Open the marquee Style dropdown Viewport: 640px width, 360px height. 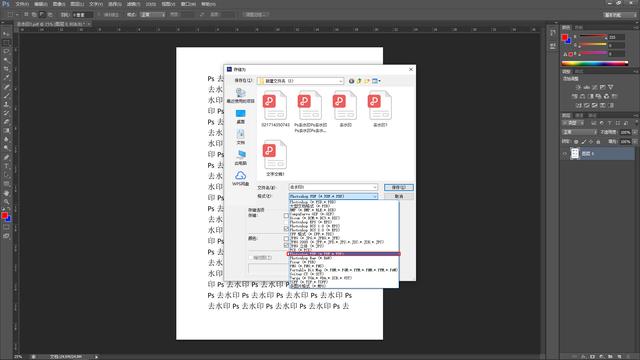pyautogui.click(x=153, y=14)
